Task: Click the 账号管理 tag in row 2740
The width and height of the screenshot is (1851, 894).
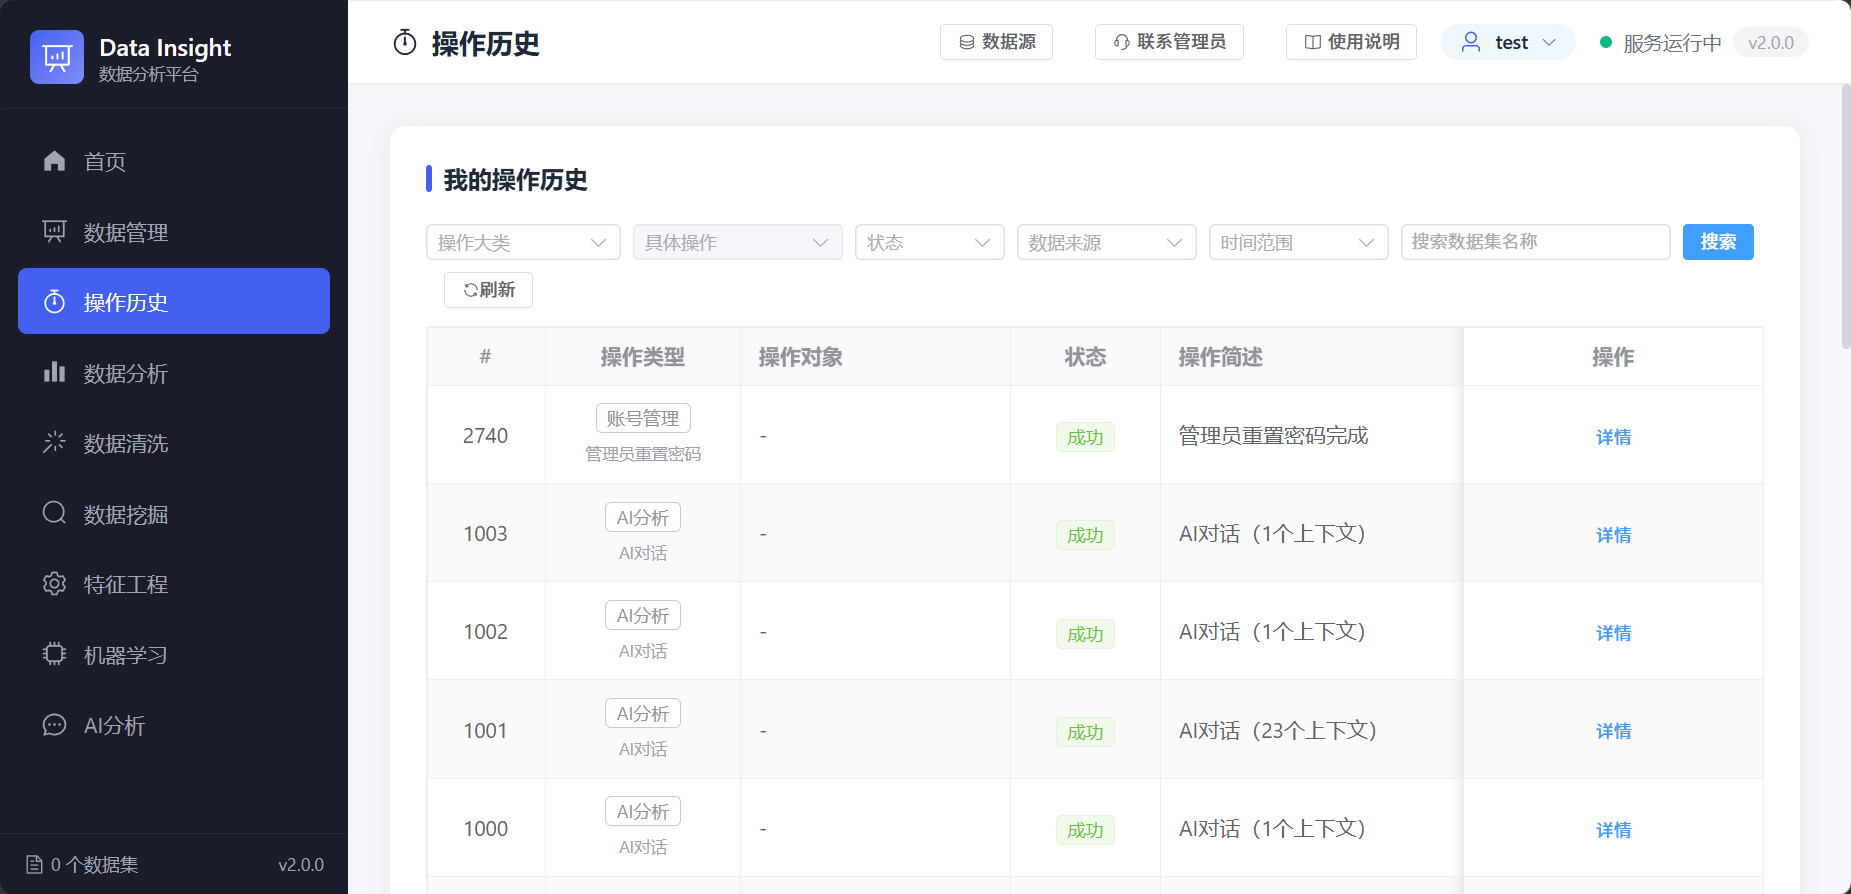Action: [x=643, y=418]
